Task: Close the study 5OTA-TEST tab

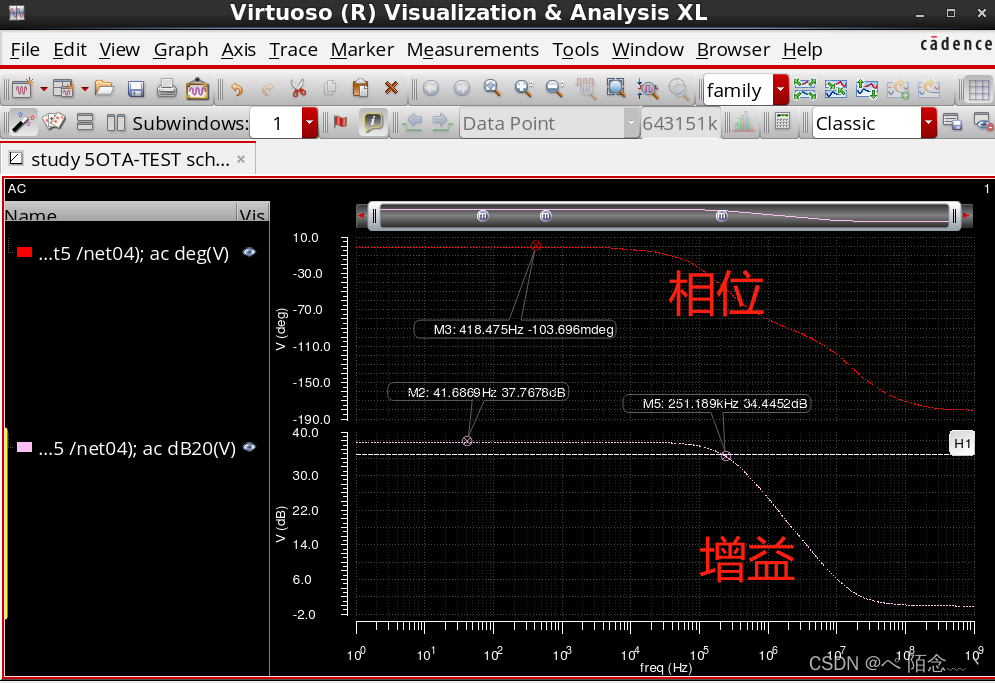Action: click(x=241, y=159)
